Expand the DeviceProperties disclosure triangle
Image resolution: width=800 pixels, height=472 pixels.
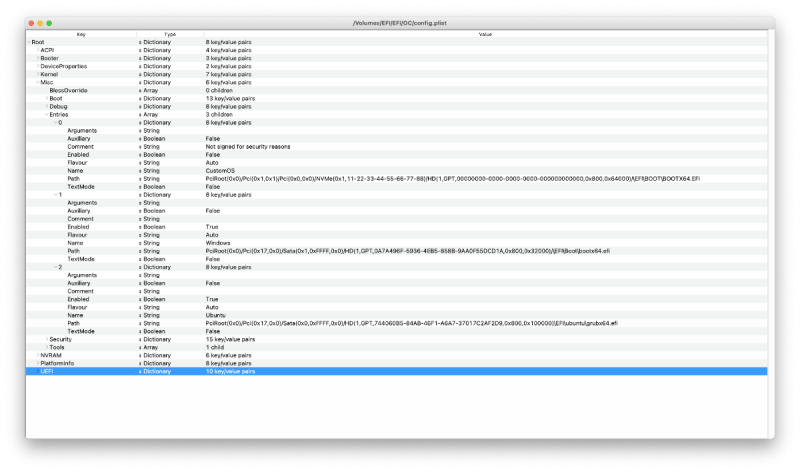[x=38, y=66]
